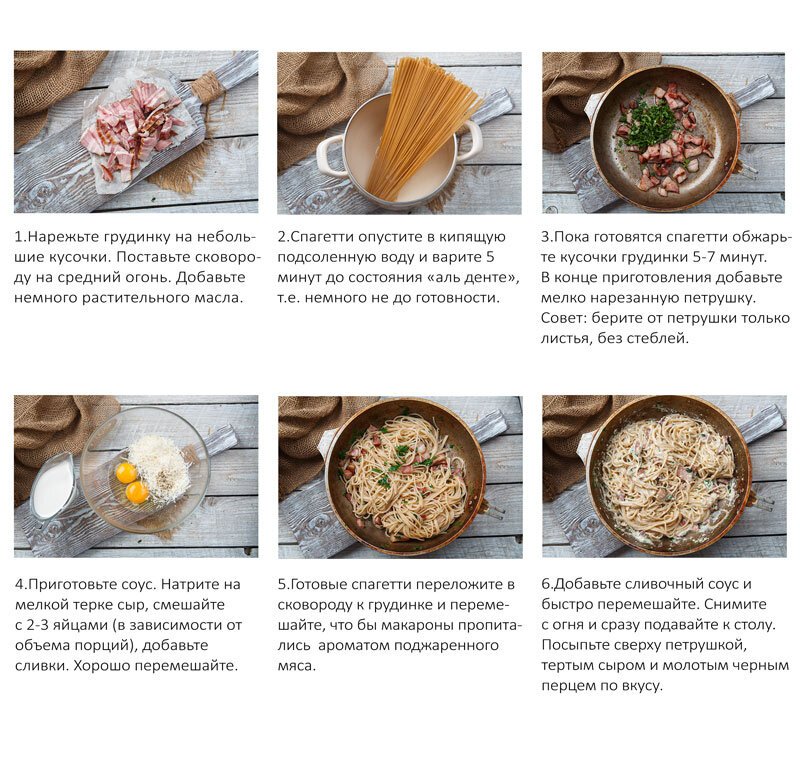Click the dry spaghetti bundle above the pot
The width and height of the screenshot is (800, 770).
click(x=421, y=128)
